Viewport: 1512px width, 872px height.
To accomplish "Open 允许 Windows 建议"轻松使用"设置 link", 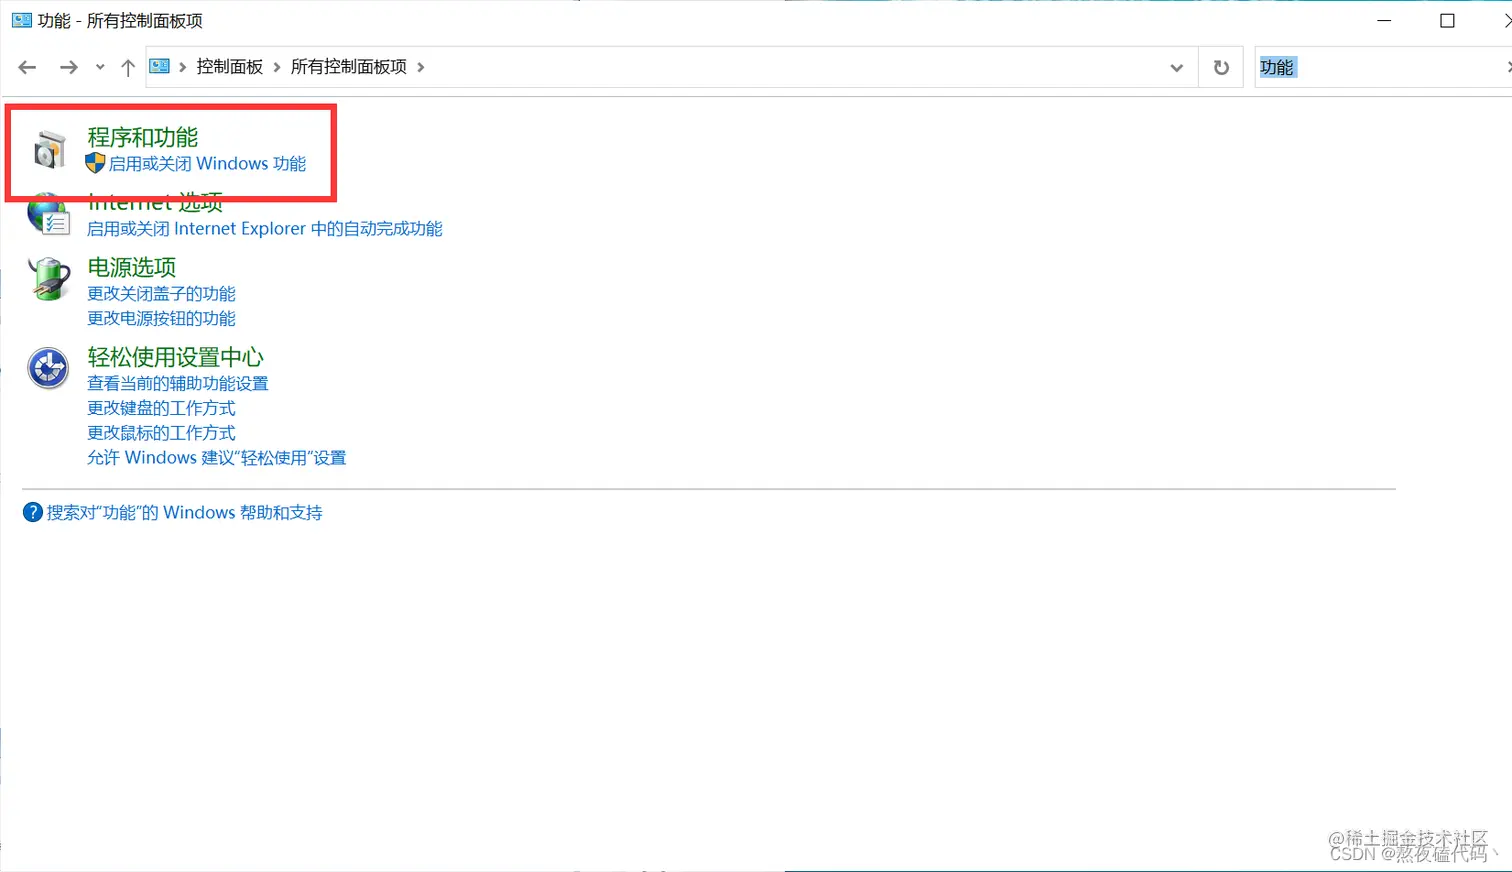I will click(x=216, y=457).
